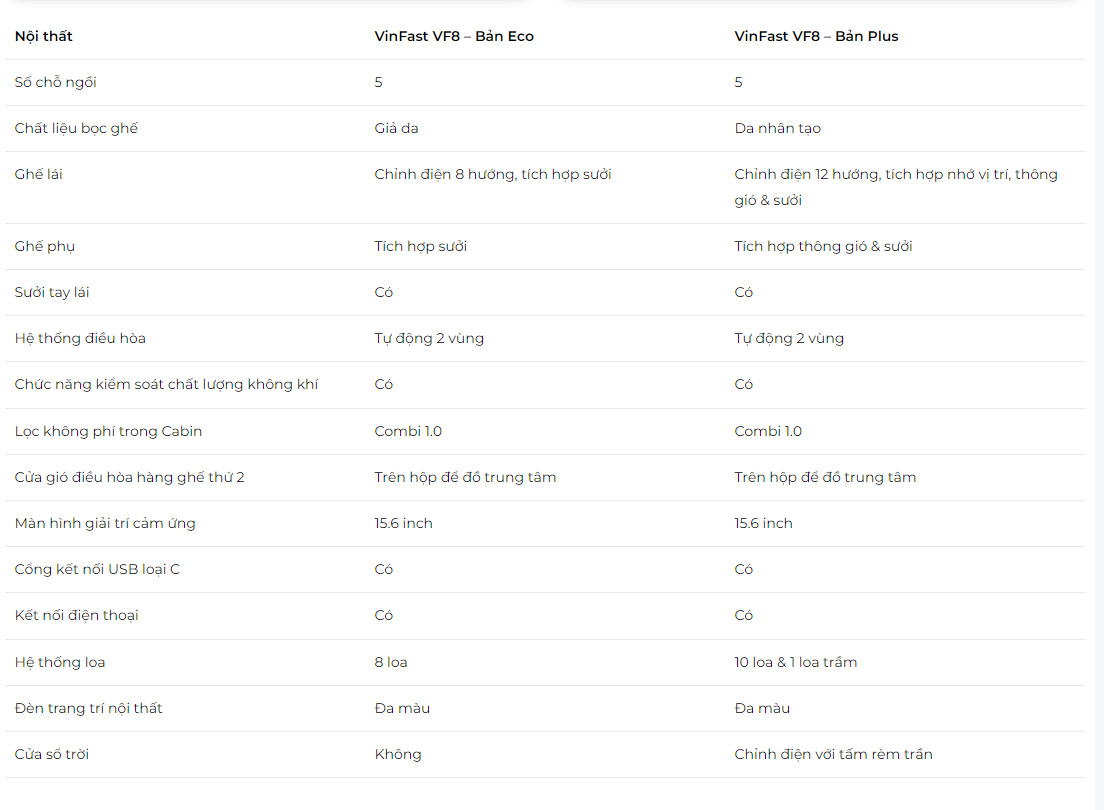Select the "Số chỗ ngồi" row label
The image size is (1104, 810).
56,82
